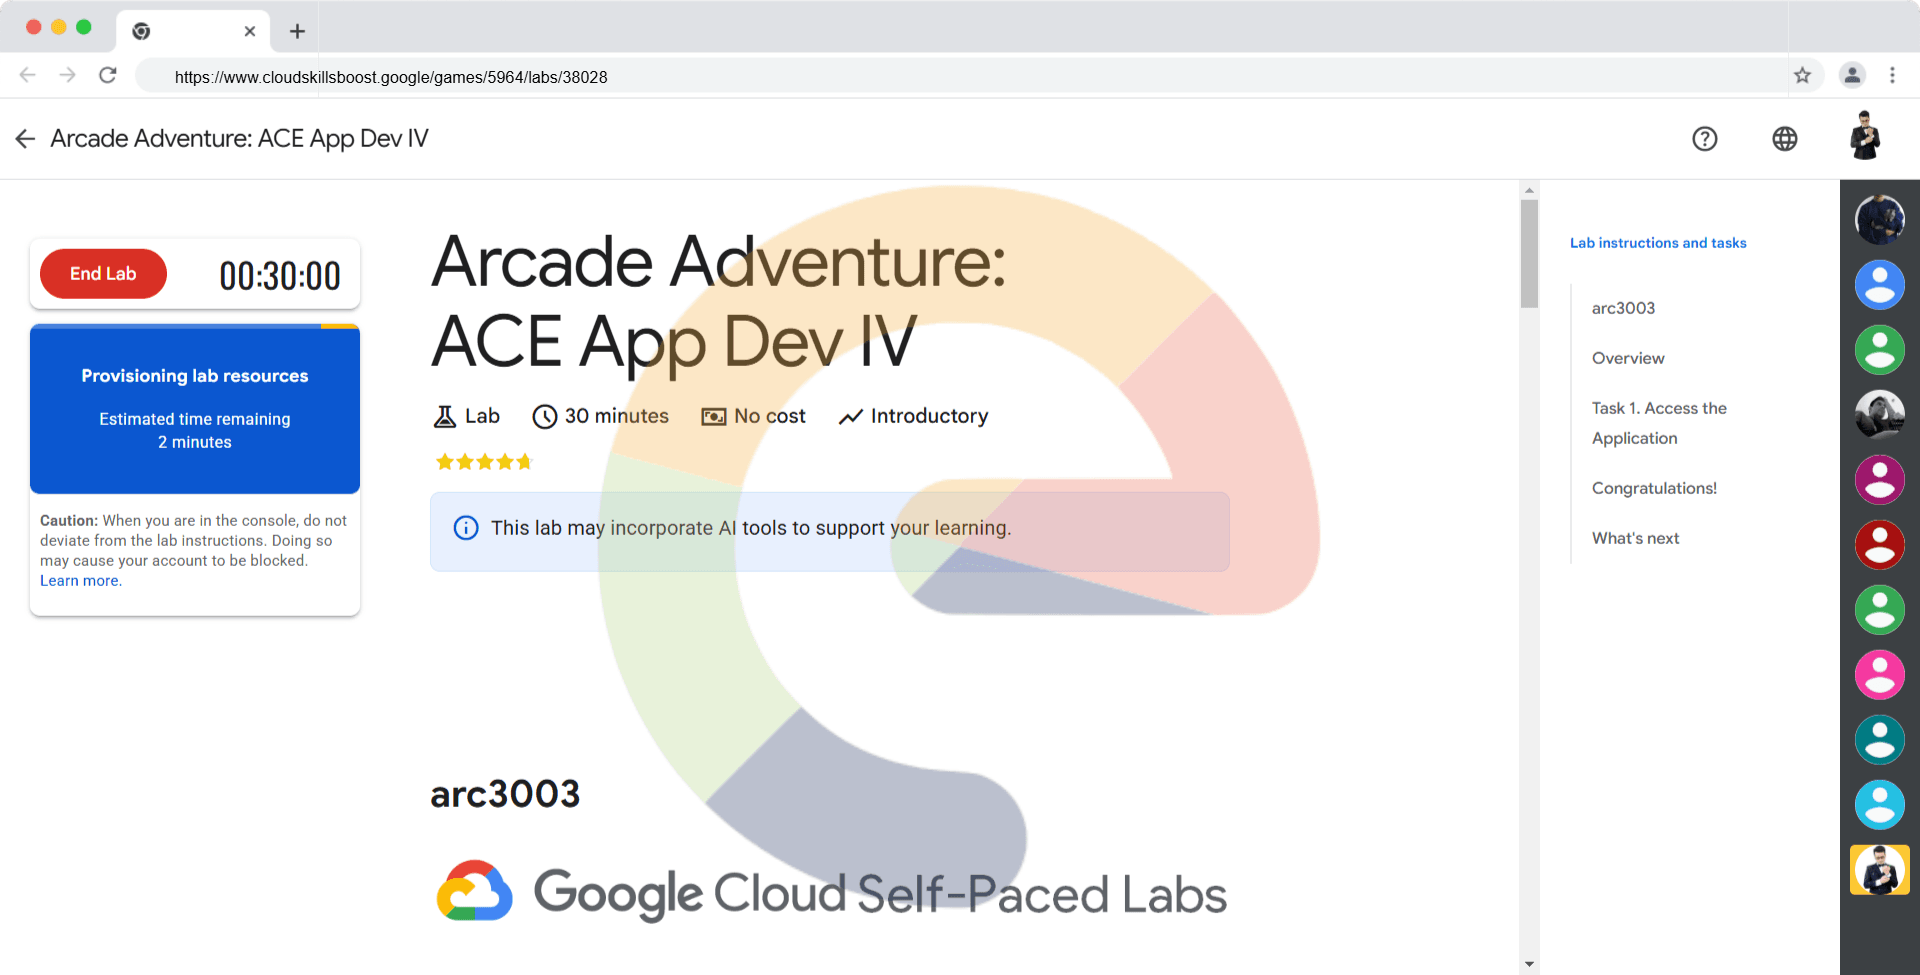Screen dimensions: 1920x975
Task: Open the help question mark icon
Action: [1704, 139]
